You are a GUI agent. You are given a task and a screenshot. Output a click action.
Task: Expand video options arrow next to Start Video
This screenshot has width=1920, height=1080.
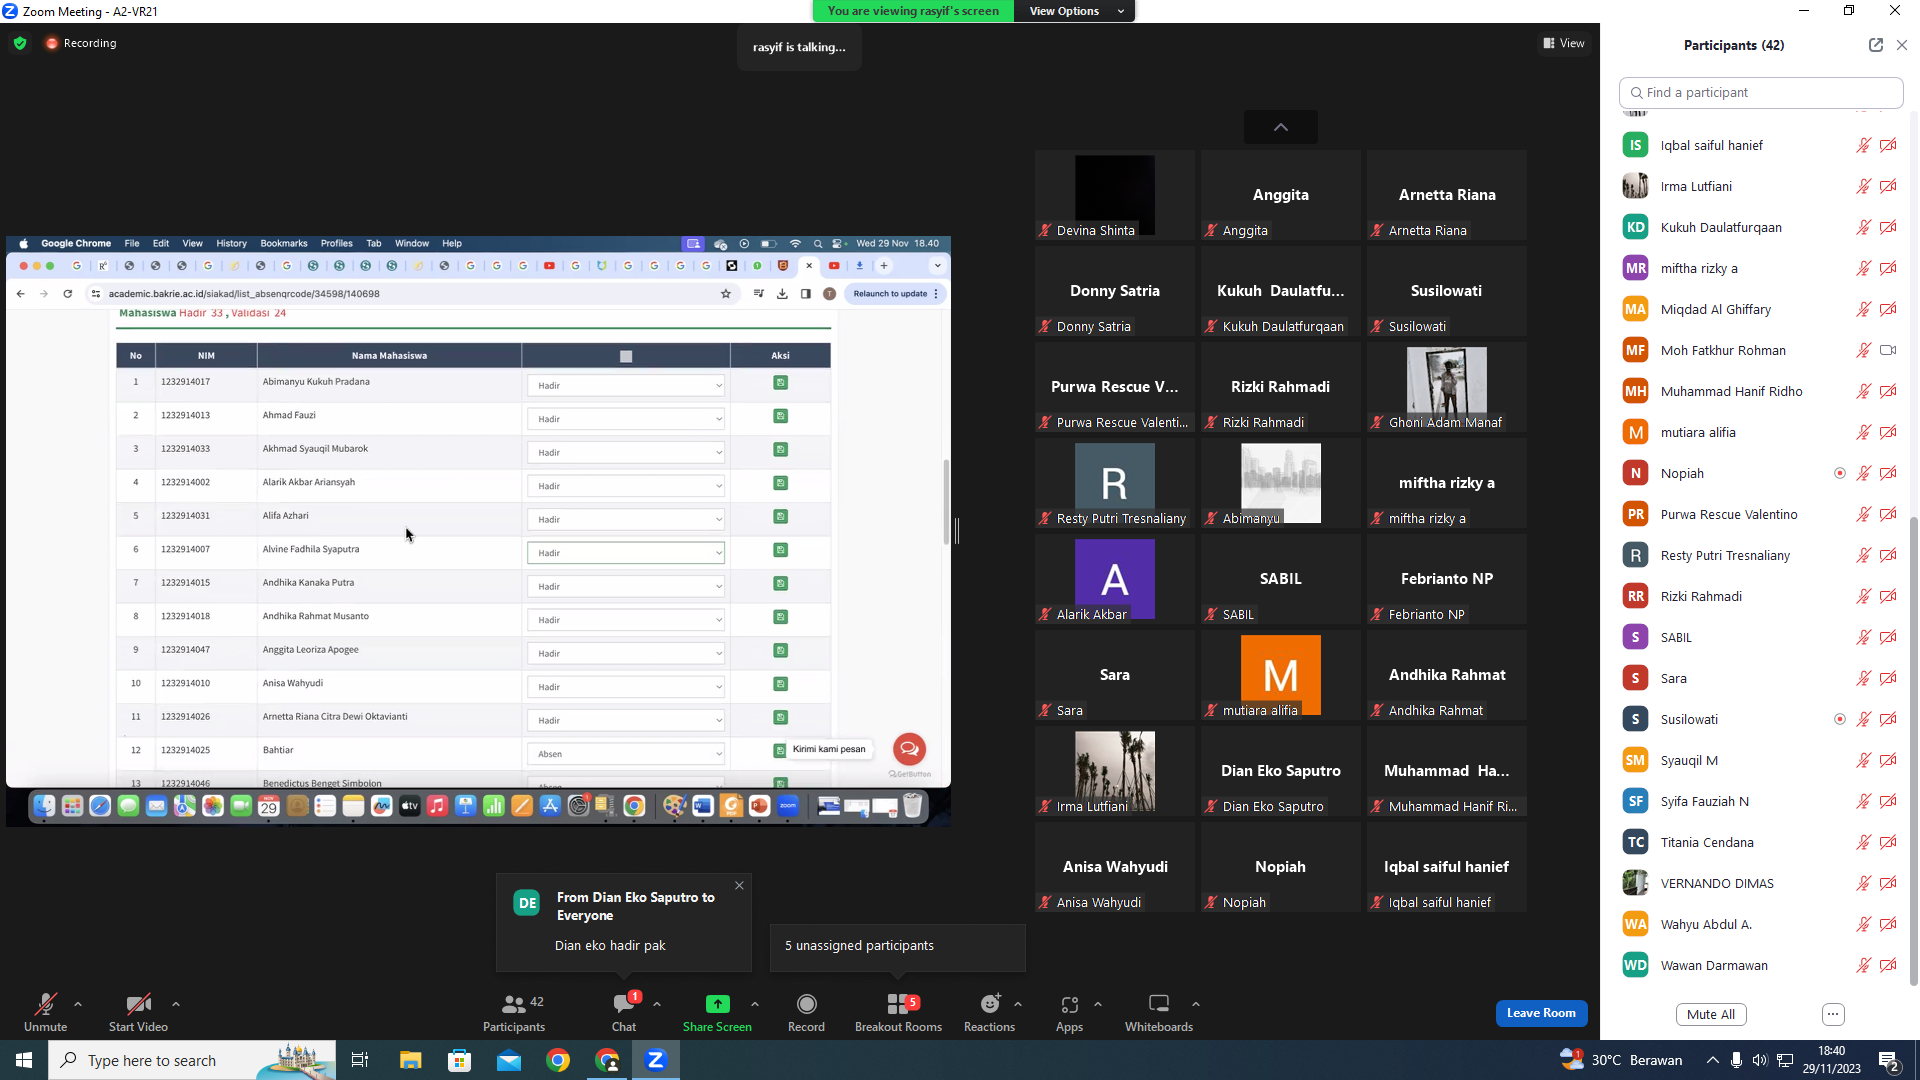pyautogui.click(x=176, y=1004)
